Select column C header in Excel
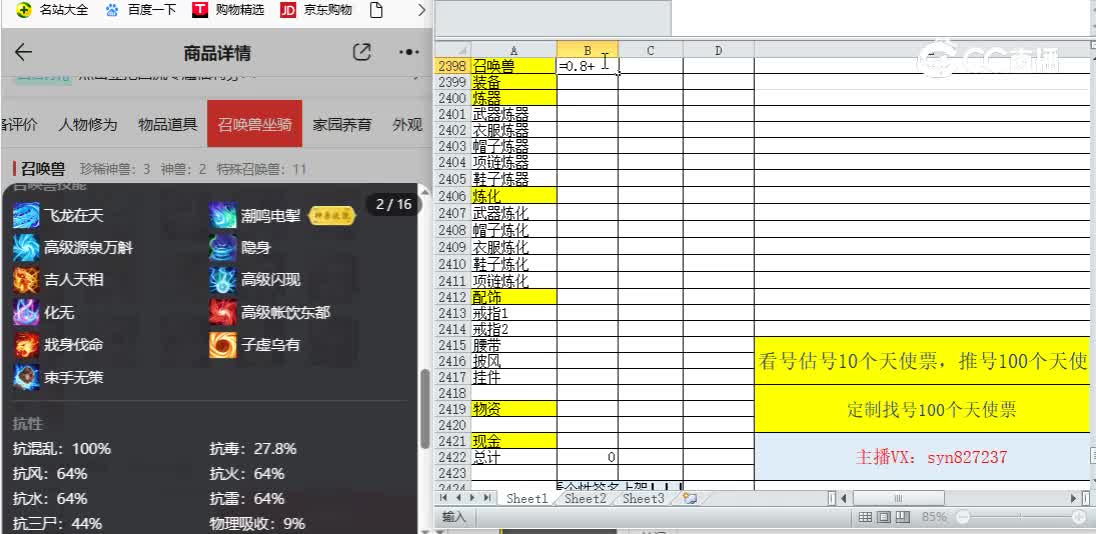 click(x=650, y=50)
